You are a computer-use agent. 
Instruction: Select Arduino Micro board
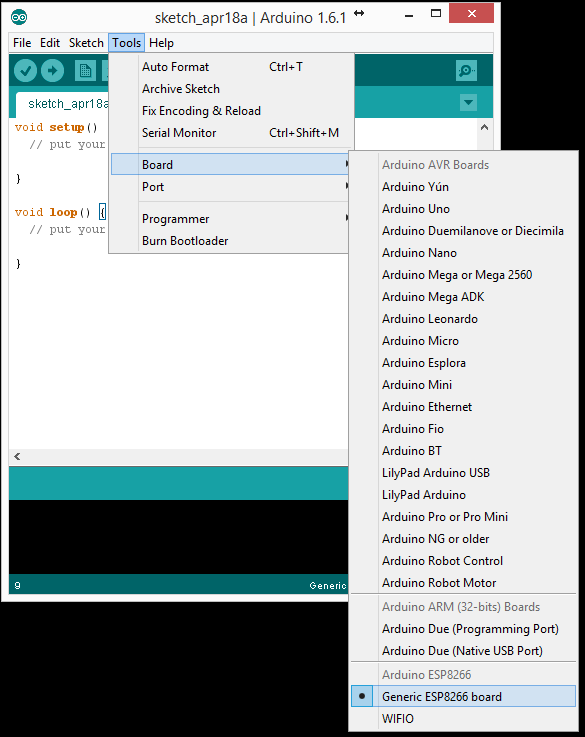click(x=463, y=341)
